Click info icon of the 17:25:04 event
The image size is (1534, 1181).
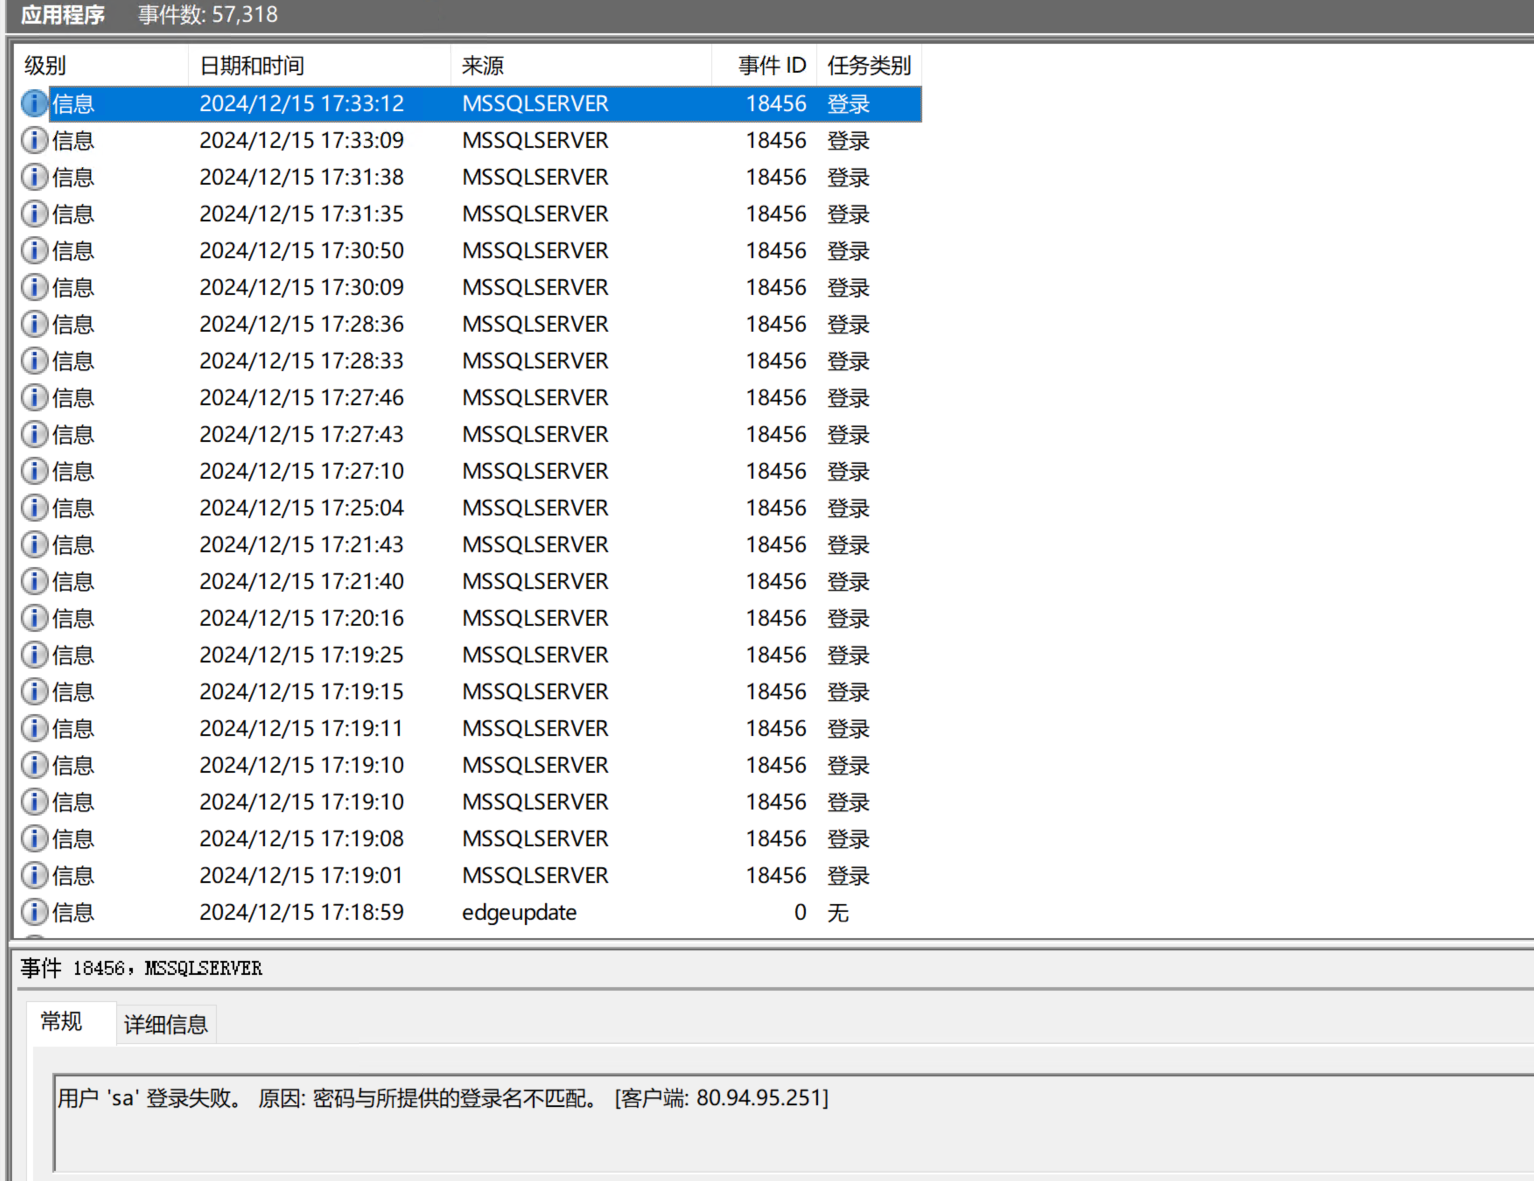pyautogui.click(x=34, y=508)
